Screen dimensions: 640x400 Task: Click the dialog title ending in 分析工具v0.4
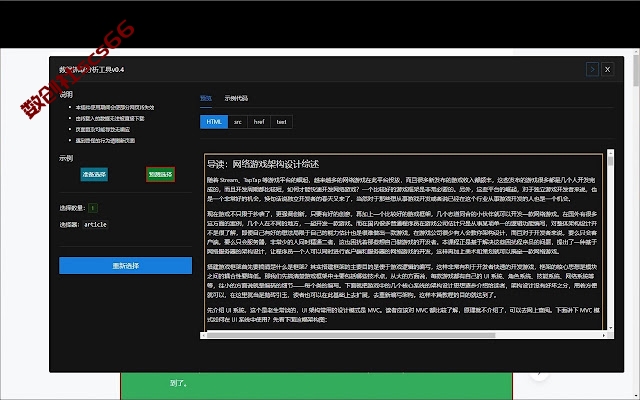[x=91, y=69]
